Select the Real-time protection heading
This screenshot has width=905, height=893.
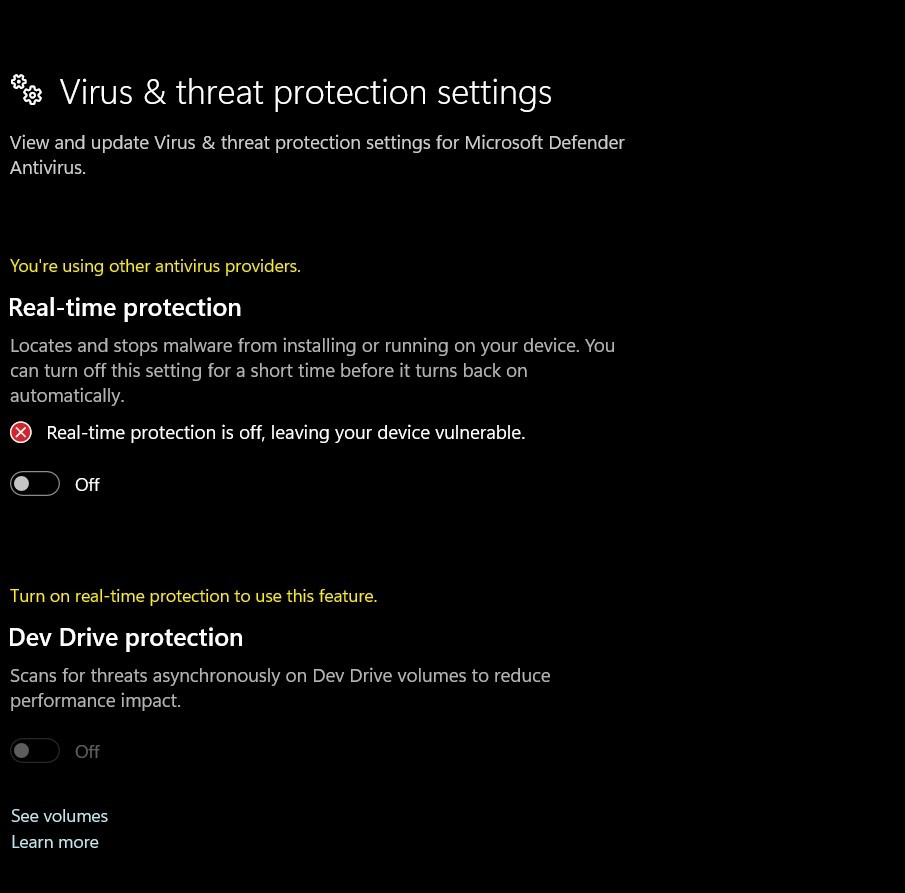click(x=125, y=308)
